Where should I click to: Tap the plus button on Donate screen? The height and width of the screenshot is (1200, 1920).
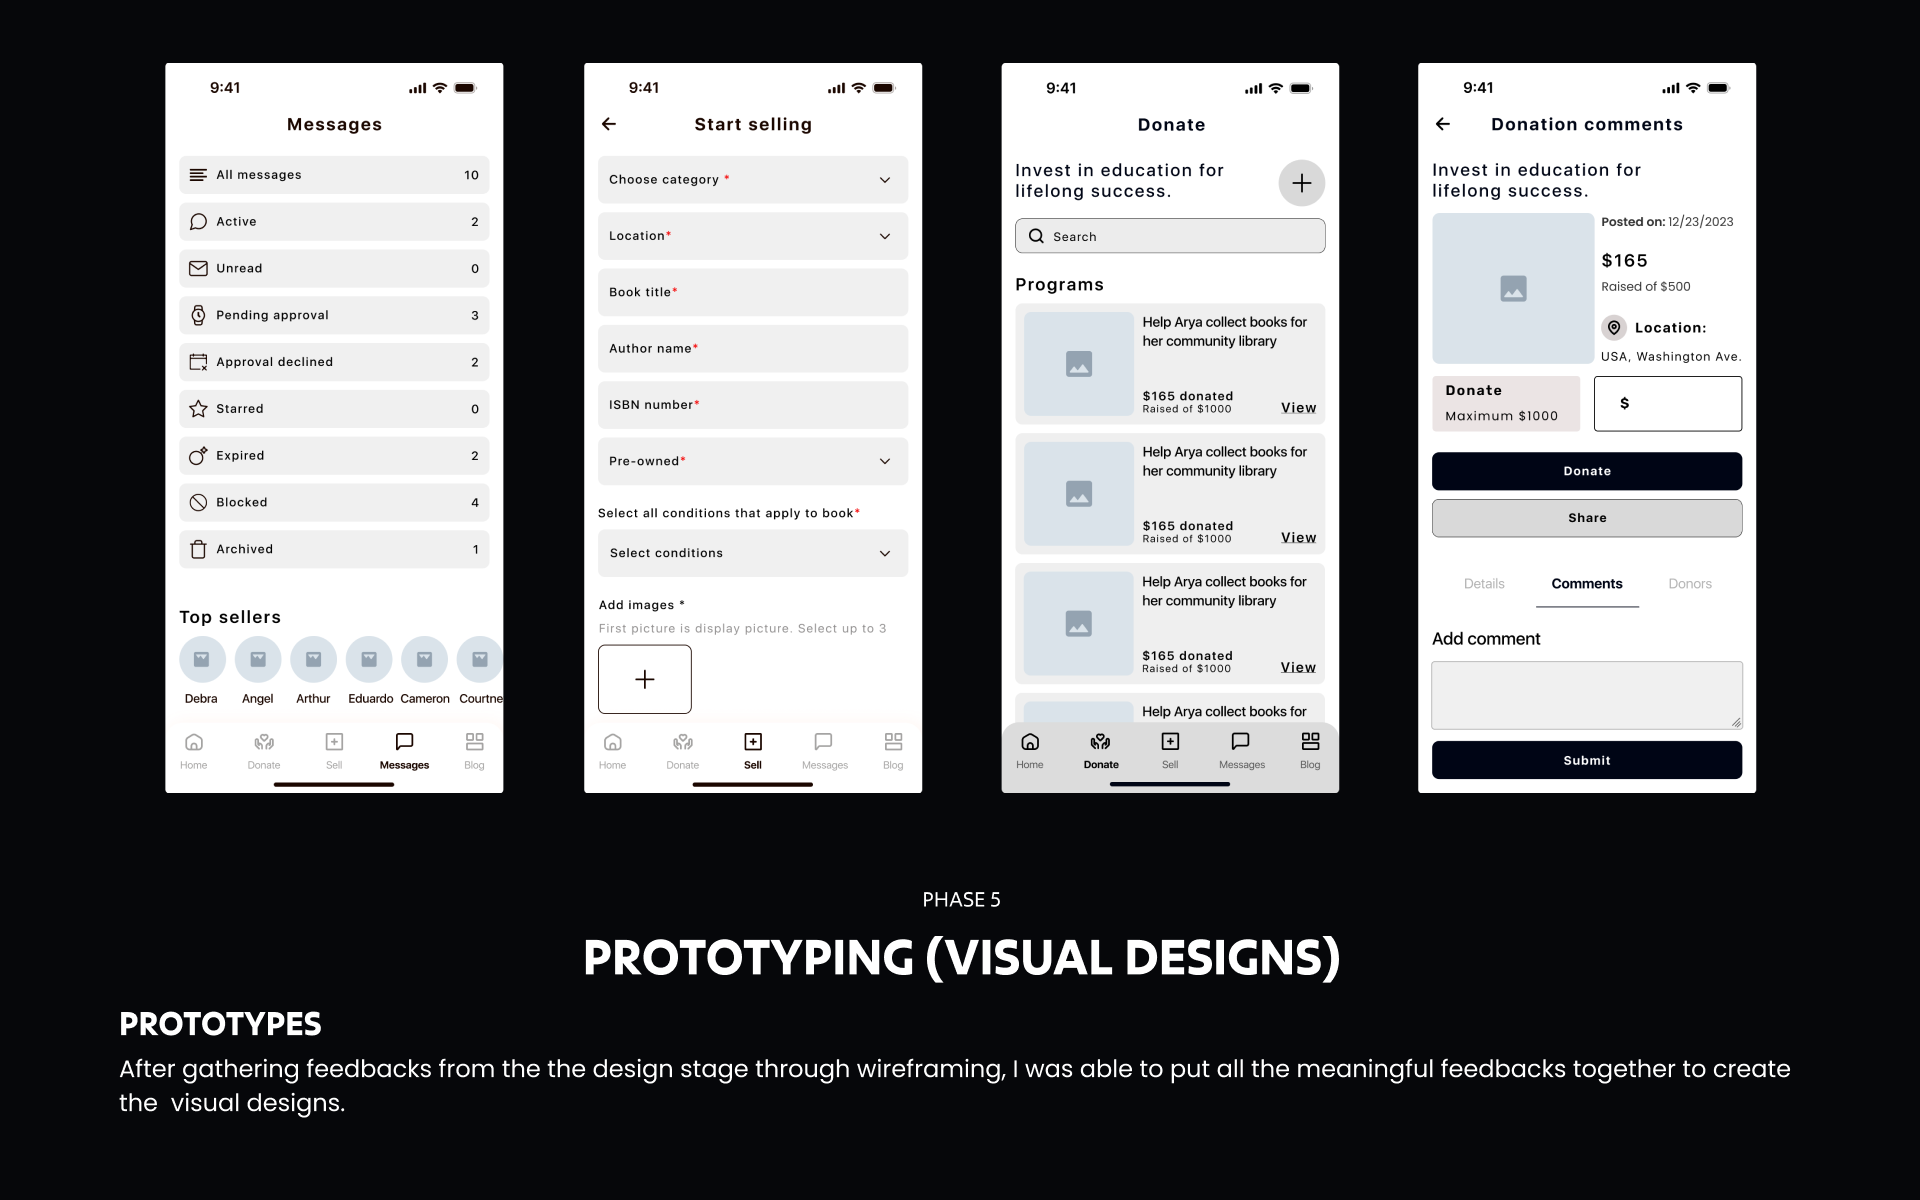[x=1299, y=181]
